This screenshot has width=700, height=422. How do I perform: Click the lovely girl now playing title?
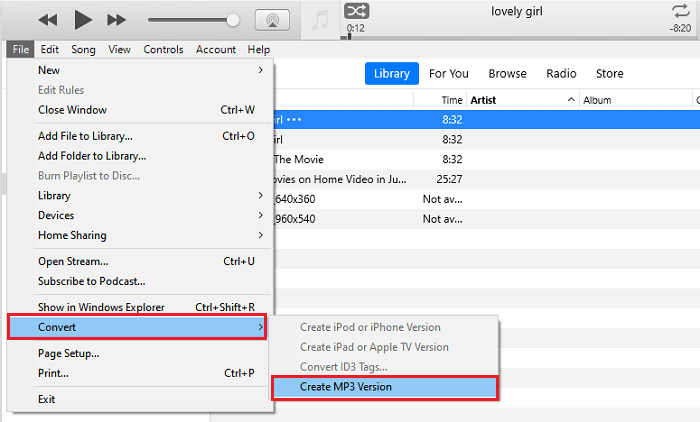(517, 12)
